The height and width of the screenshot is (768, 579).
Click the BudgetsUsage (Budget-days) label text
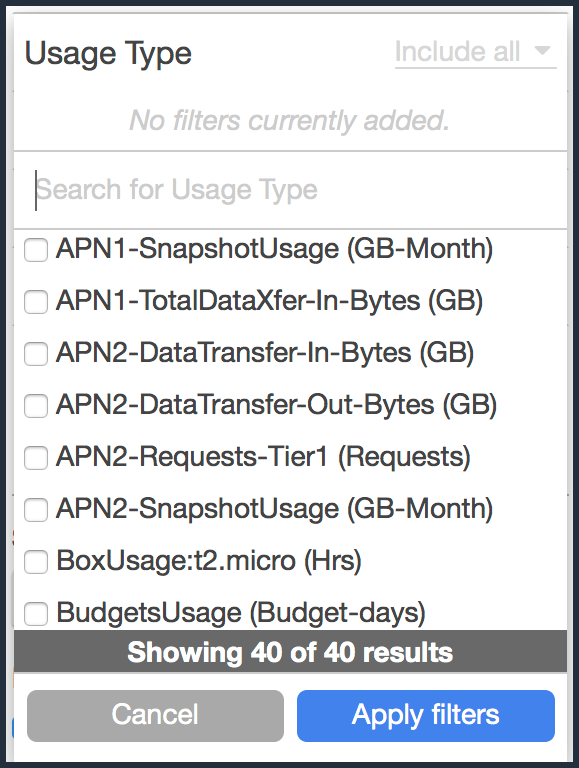[241, 613]
